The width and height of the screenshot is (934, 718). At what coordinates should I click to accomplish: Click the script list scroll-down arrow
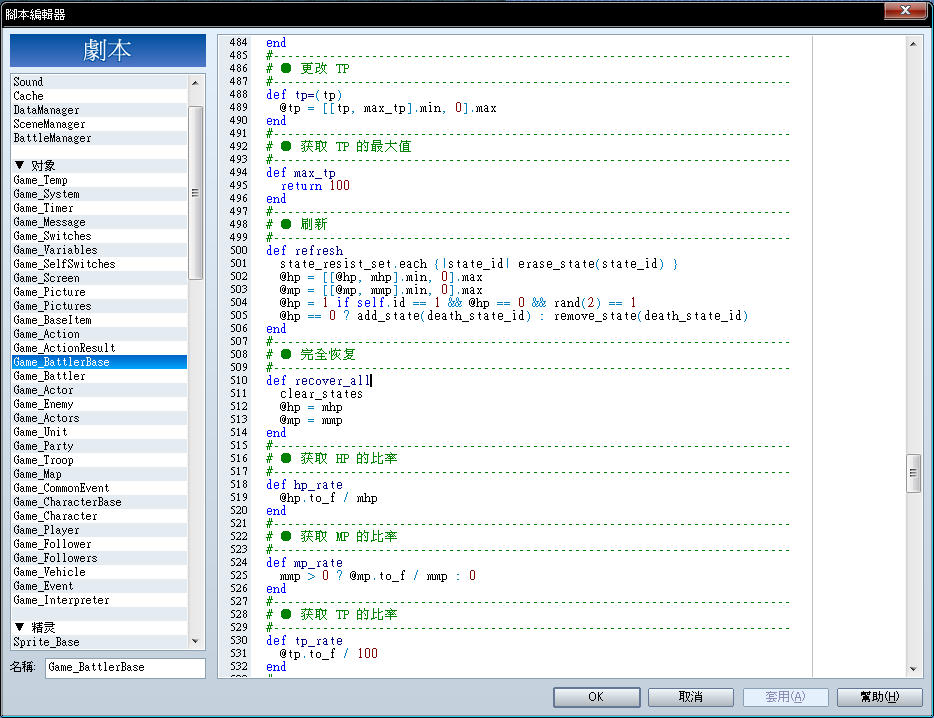195,641
